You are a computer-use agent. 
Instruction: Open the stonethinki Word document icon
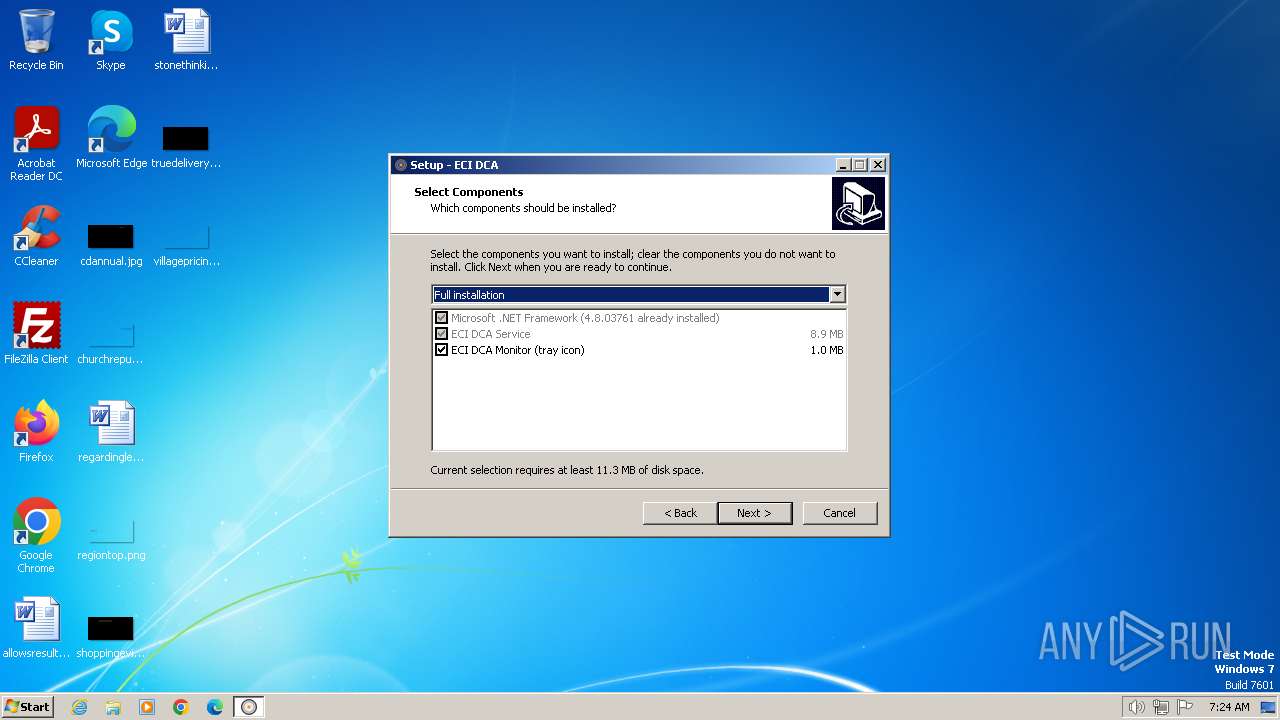[186, 40]
